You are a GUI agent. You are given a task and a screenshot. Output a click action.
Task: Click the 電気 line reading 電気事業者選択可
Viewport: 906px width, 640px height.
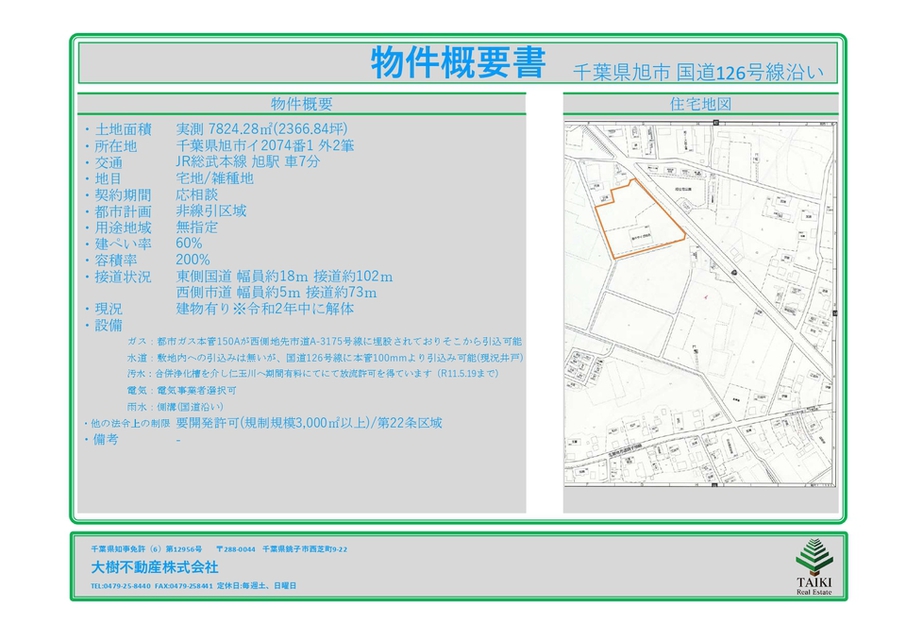[x=181, y=390]
